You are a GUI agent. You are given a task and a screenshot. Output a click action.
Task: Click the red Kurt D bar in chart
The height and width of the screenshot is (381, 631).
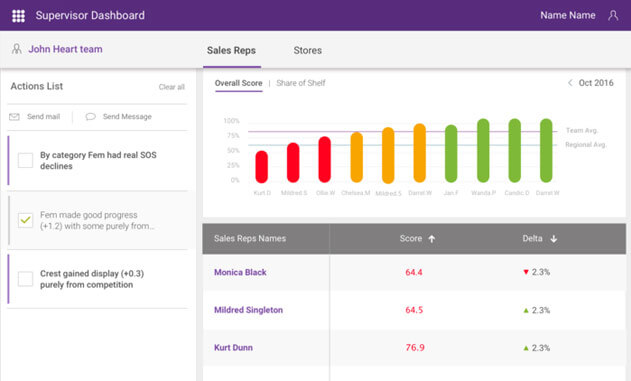pyautogui.click(x=262, y=167)
